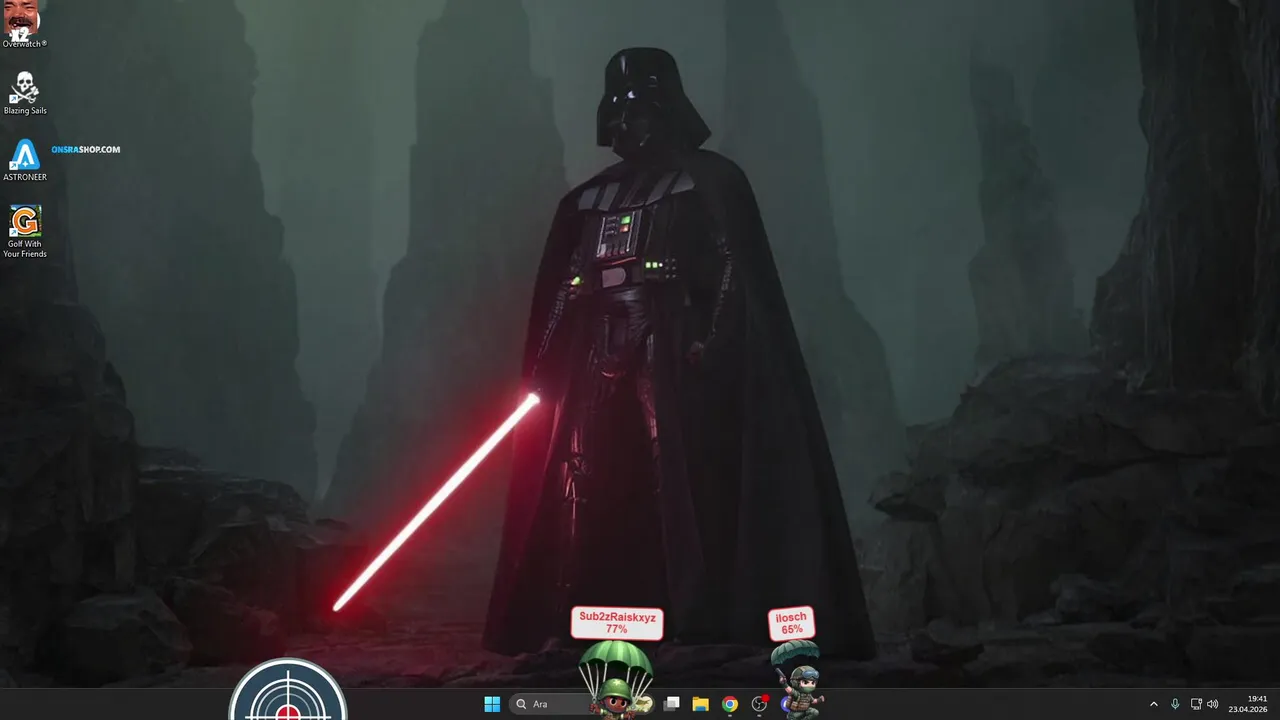
Task: Expand the hidden system tray icons chevron
Action: pyautogui.click(x=1153, y=704)
